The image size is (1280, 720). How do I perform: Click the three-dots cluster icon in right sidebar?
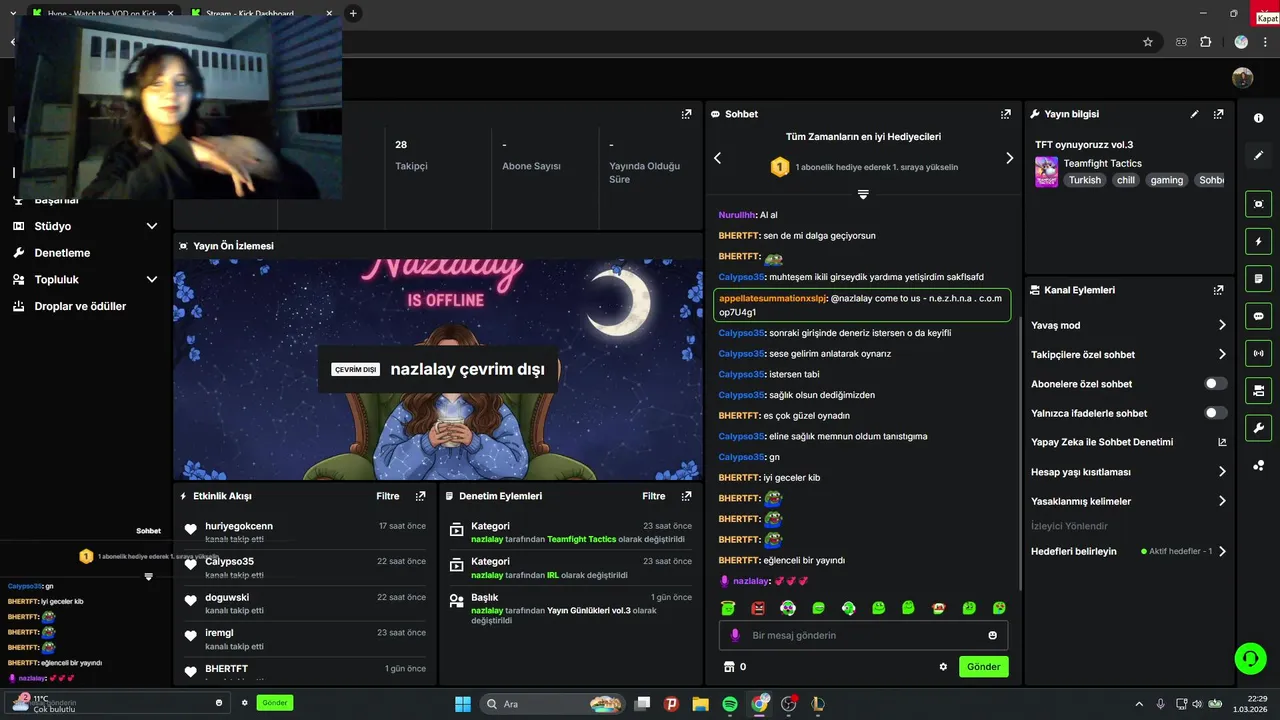pos(1258,465)
